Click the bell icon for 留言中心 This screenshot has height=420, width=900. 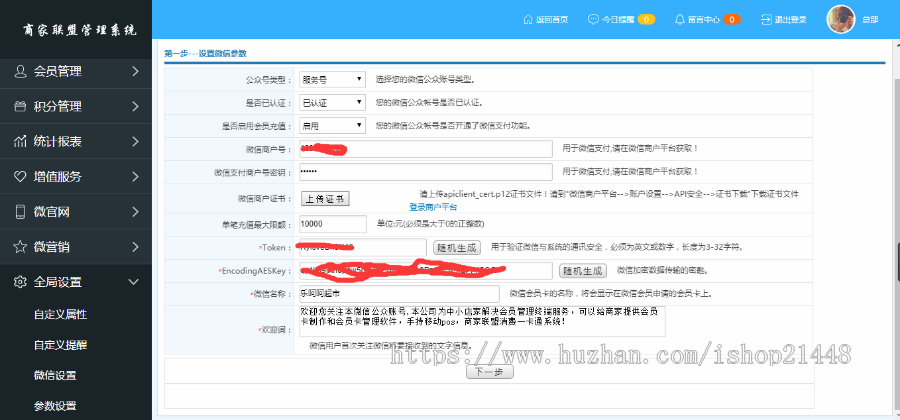click(680, 19)
